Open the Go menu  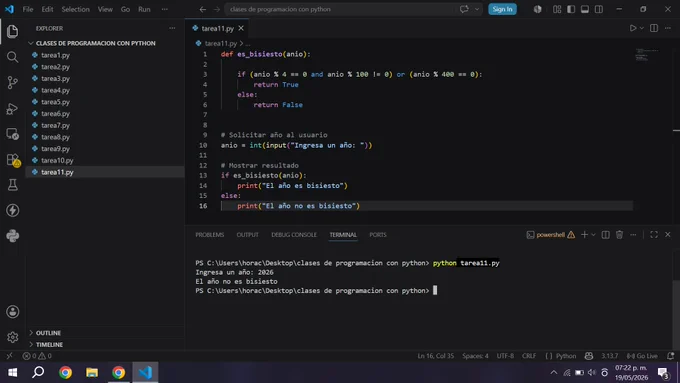125,9
